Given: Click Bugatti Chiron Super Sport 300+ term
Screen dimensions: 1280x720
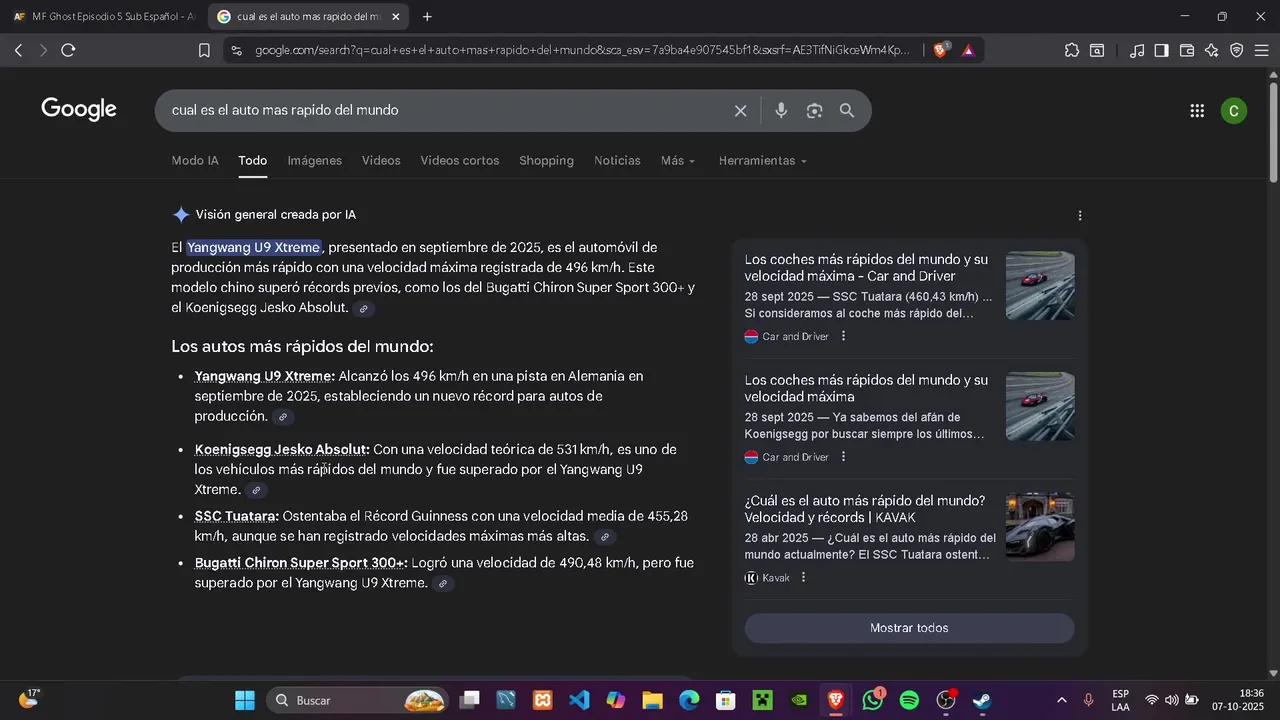Looking at the screenshot, I should pyautogui.click(x=301, y=563).
